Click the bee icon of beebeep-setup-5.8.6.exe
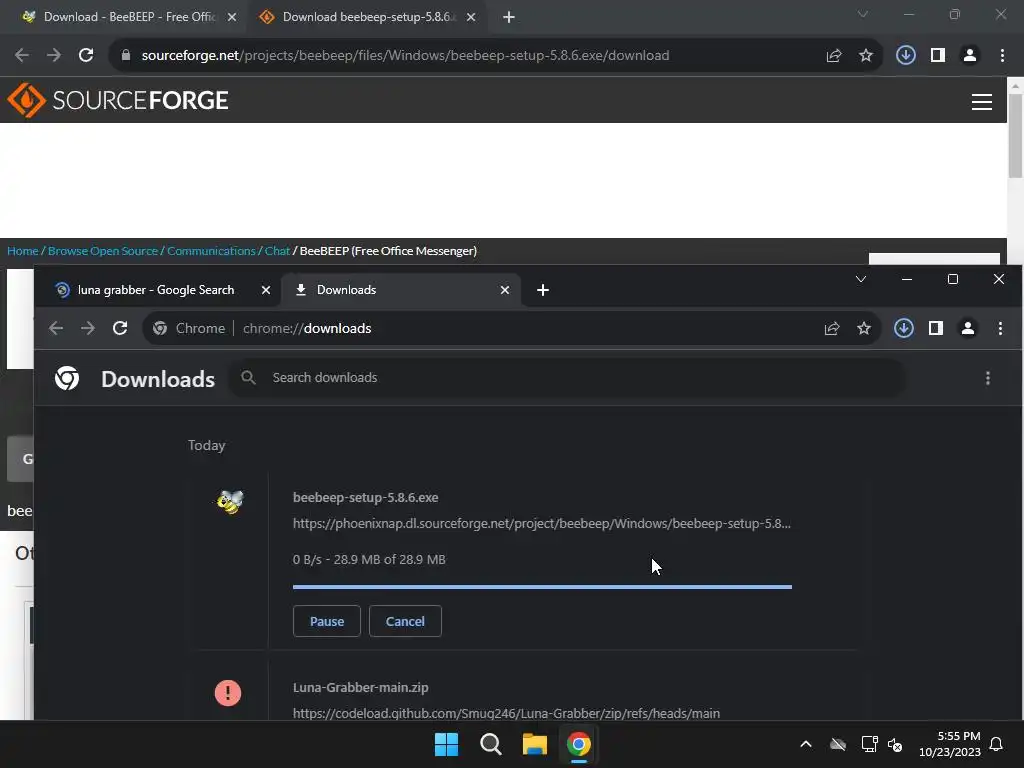 230,502
